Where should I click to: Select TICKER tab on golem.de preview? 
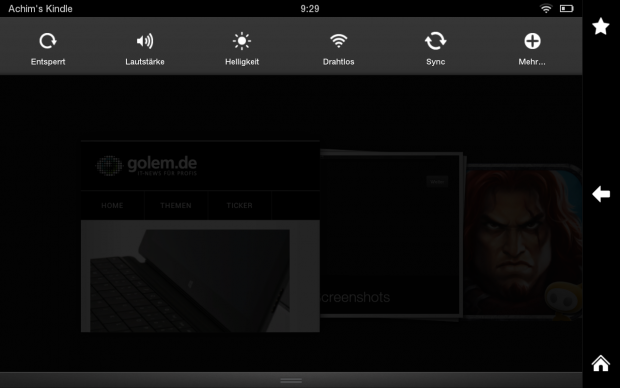point(240,205)
